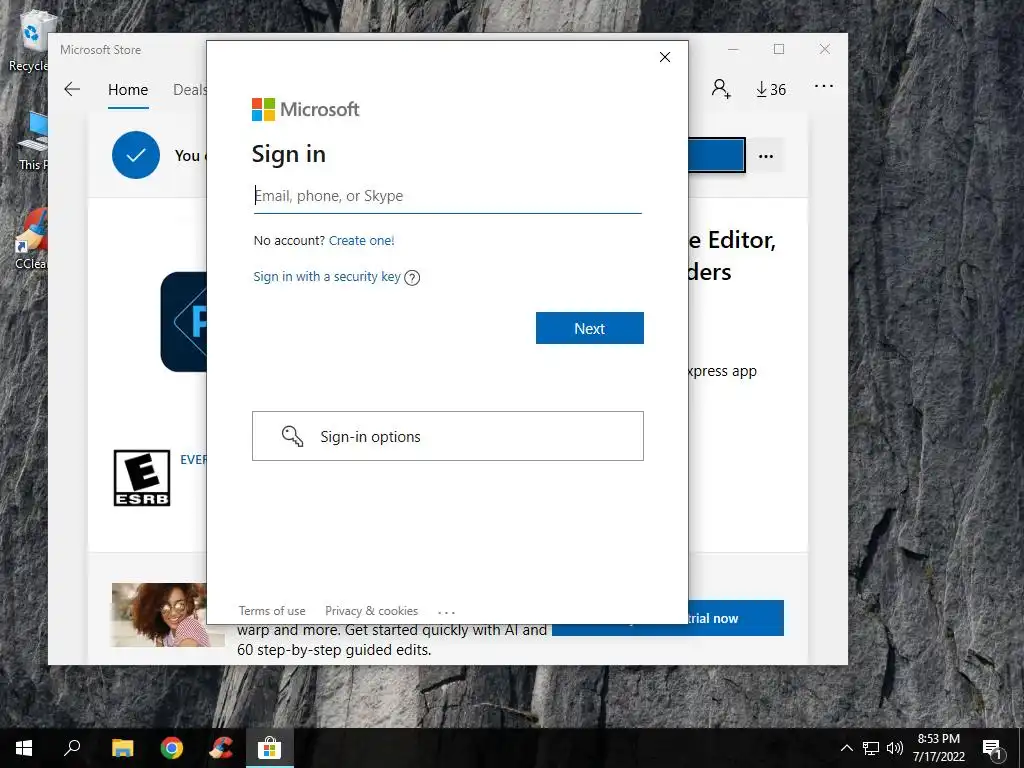Open taskbar Search magnifier
Image resolution: width=1024 pixels, height=768 pixels.
click(x=72, y=748)
